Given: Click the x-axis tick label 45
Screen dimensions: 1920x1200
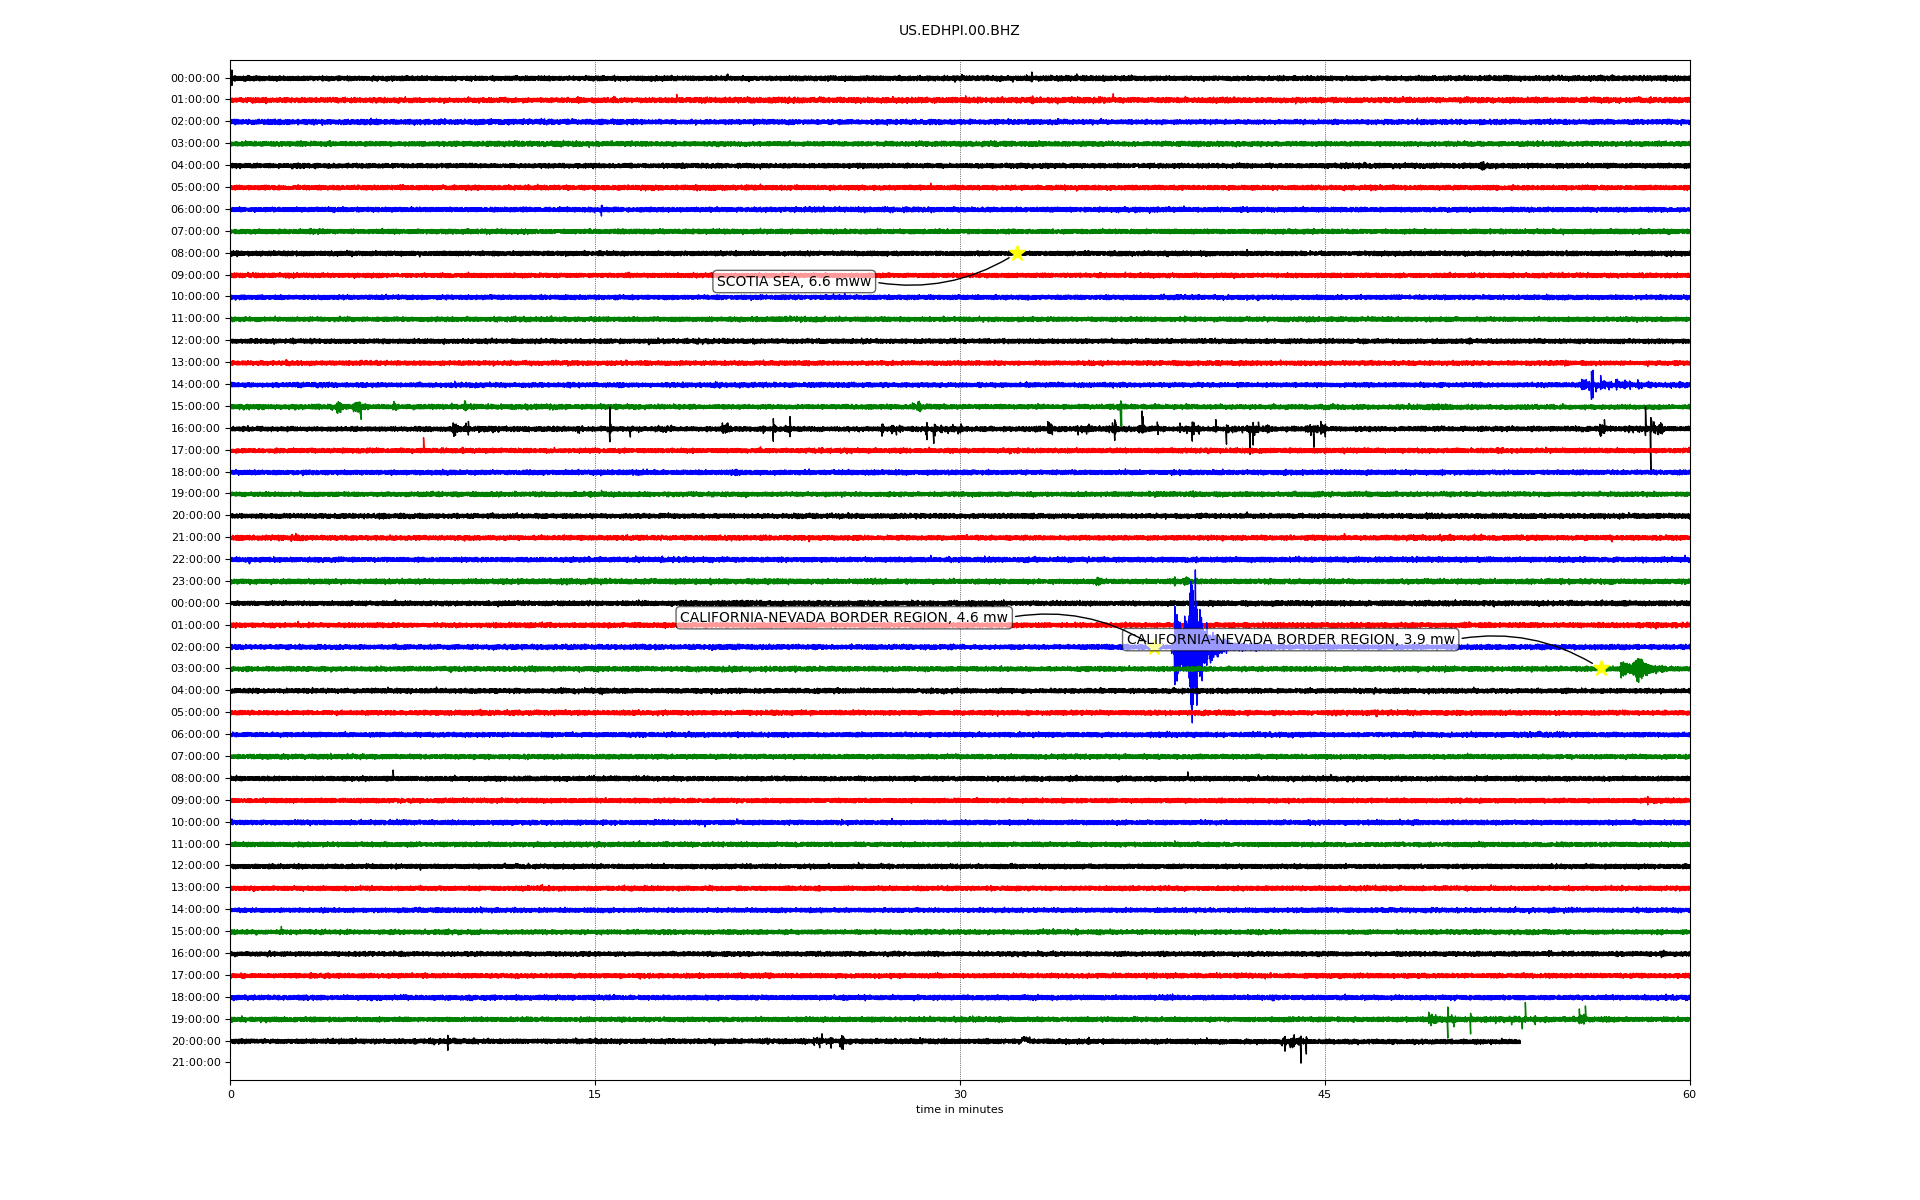Looking at the screenshot, I should [x=1325, y=1094].
